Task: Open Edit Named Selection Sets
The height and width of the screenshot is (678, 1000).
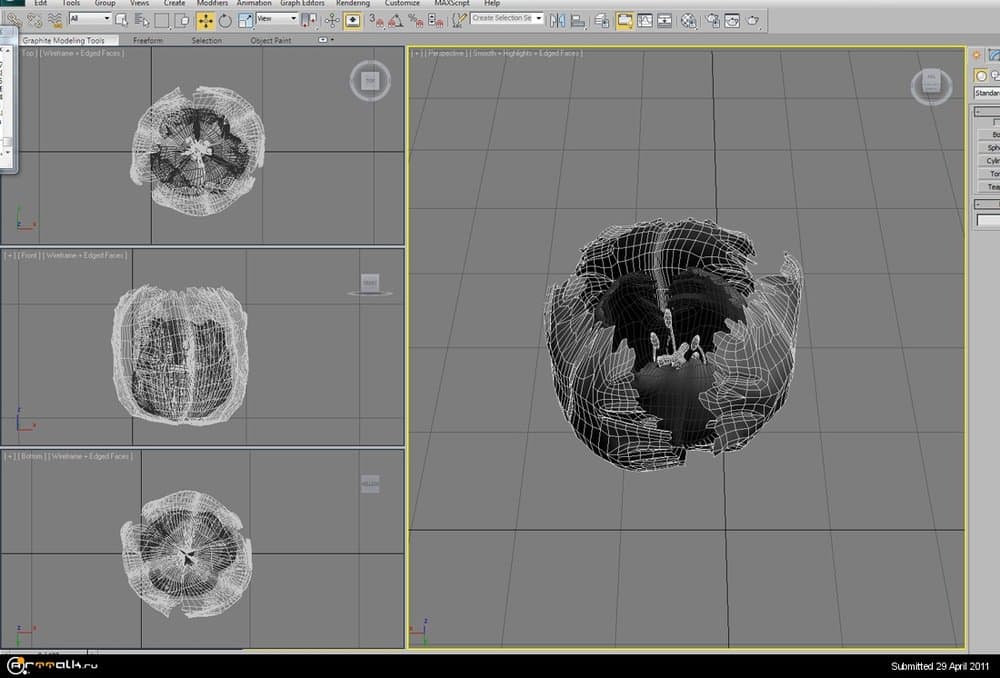Action: pyautogui.click(x=459, y=20)
